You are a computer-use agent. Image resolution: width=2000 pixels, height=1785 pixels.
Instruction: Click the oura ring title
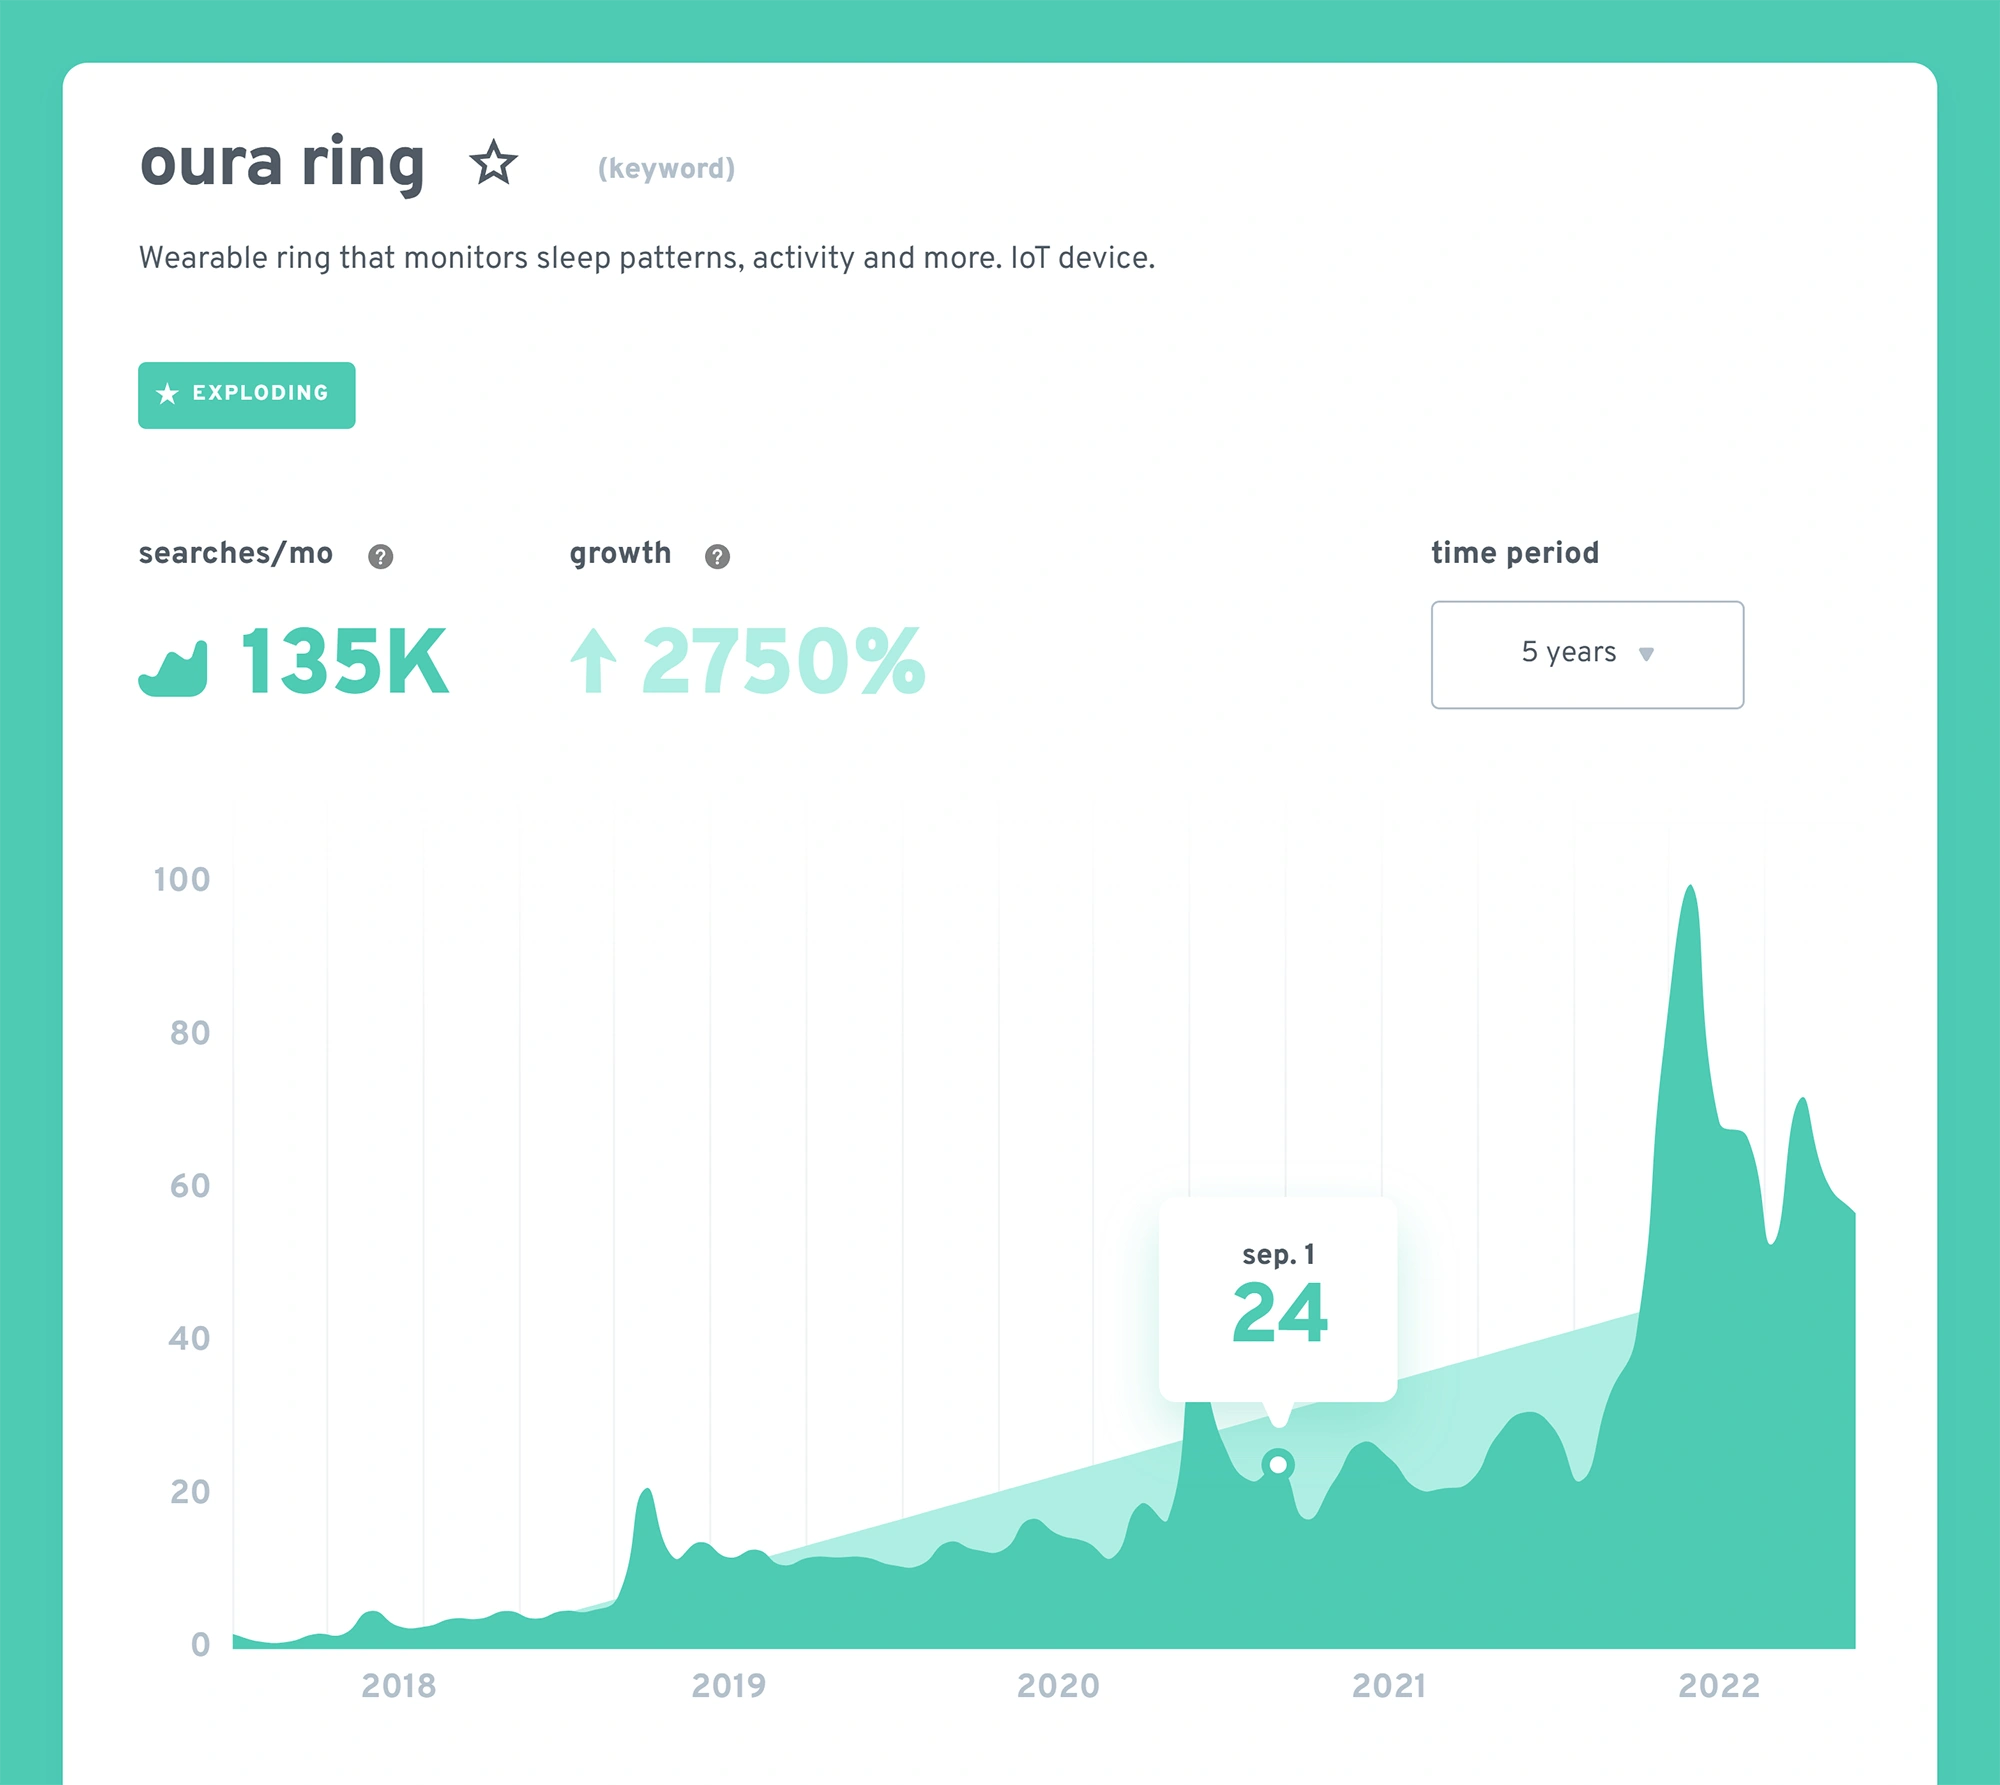(283, 163)
